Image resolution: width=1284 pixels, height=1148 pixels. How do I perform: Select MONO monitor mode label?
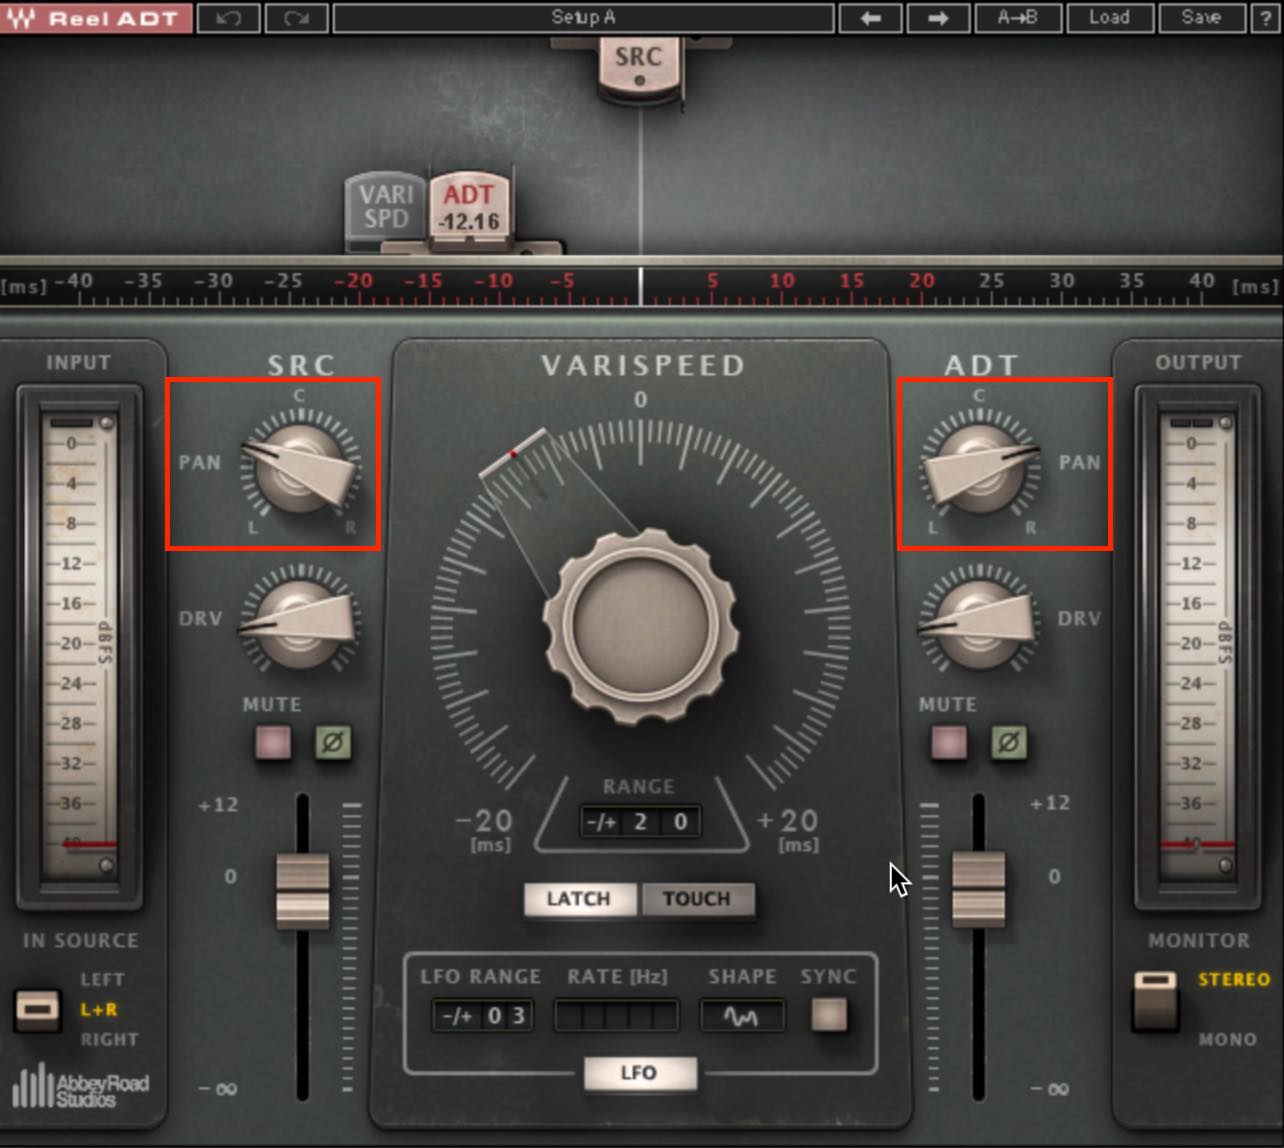point(1228,1040)
